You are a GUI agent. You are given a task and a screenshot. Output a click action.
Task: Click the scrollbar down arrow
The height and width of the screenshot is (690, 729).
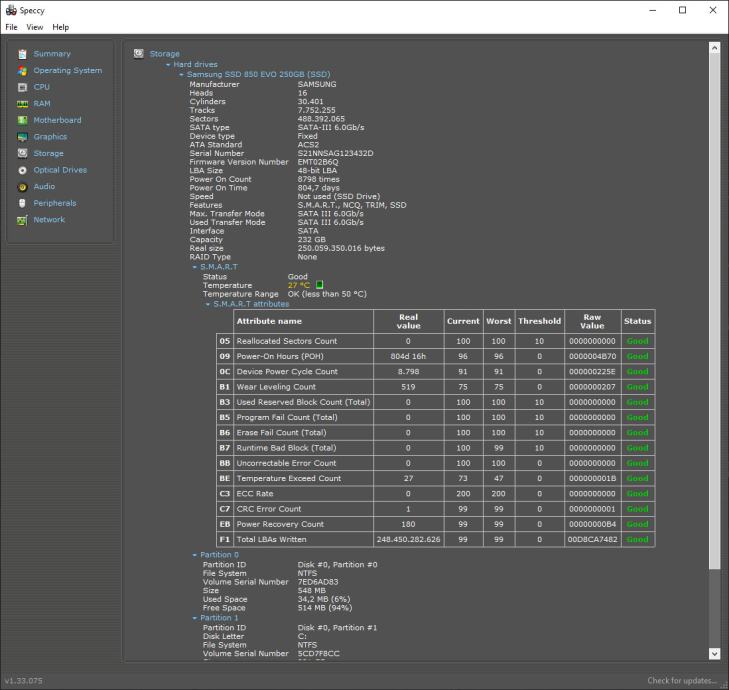tap(714, 653)
